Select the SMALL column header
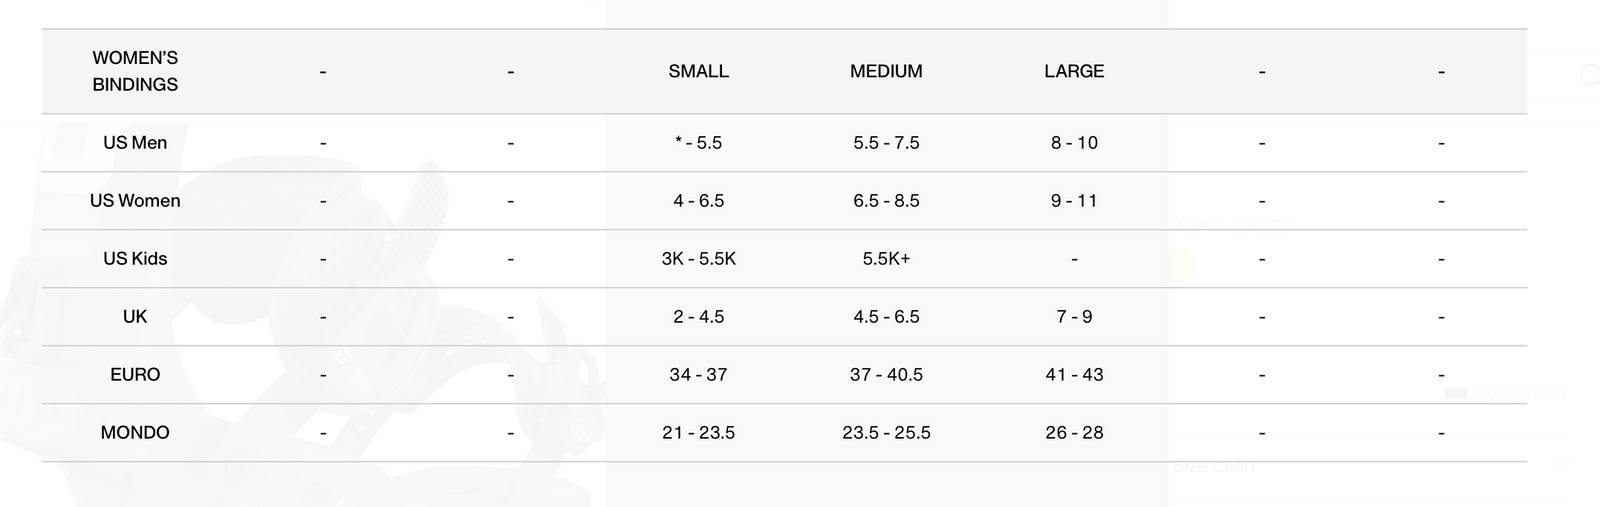This screenshot has width=1600, height=507. click(x=698, y=71)
